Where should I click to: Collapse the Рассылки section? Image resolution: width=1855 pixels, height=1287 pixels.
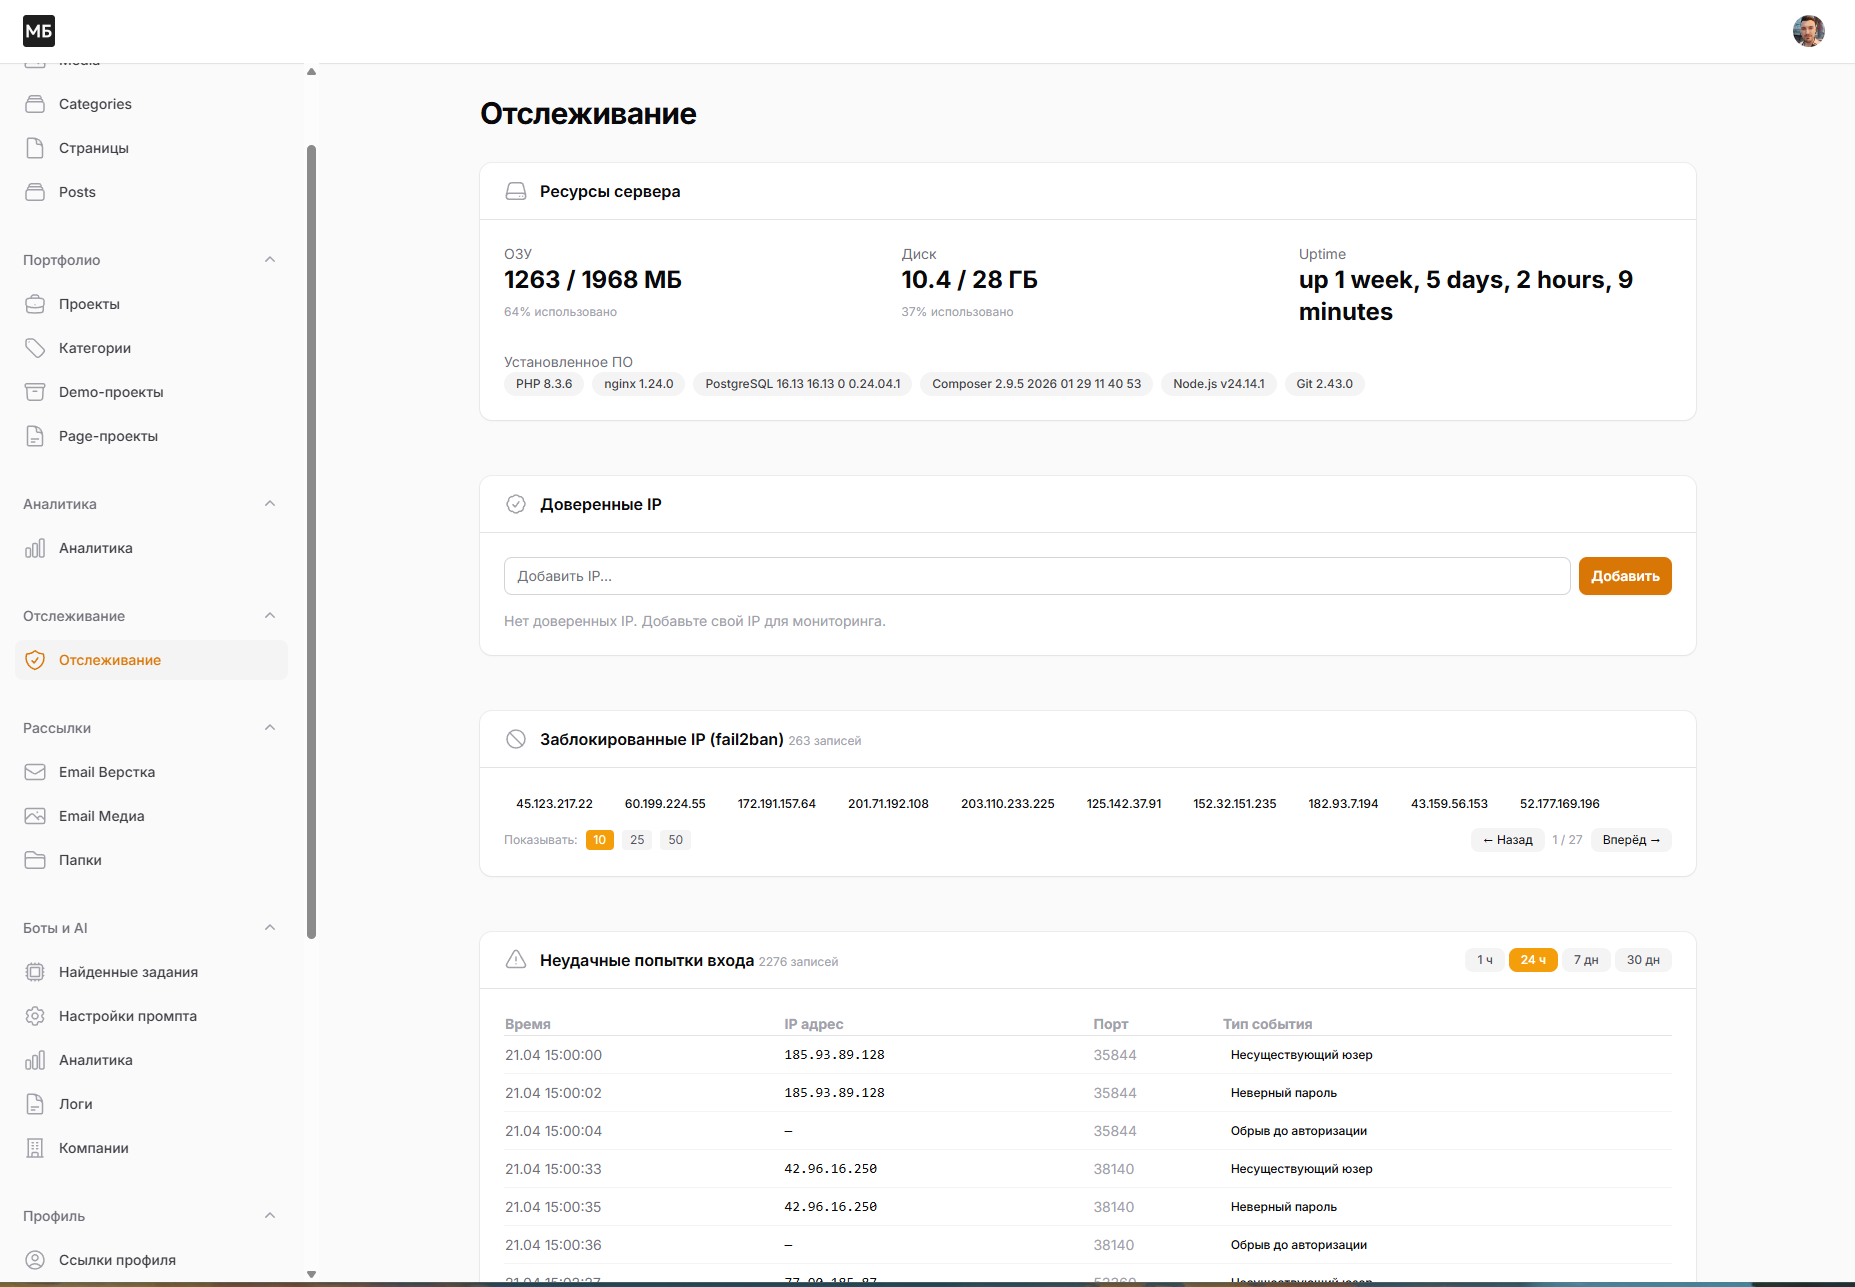(x=270, y=728)
